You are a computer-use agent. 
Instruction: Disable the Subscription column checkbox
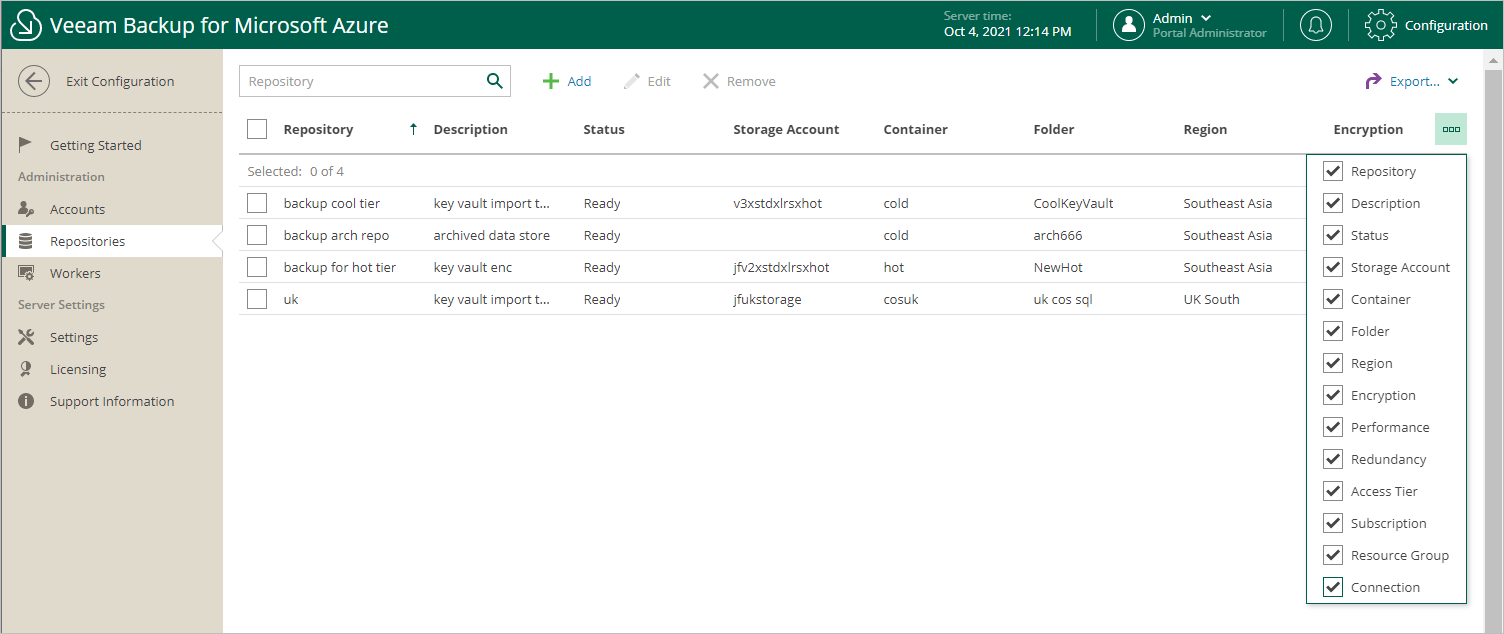tap(1333, 523)
